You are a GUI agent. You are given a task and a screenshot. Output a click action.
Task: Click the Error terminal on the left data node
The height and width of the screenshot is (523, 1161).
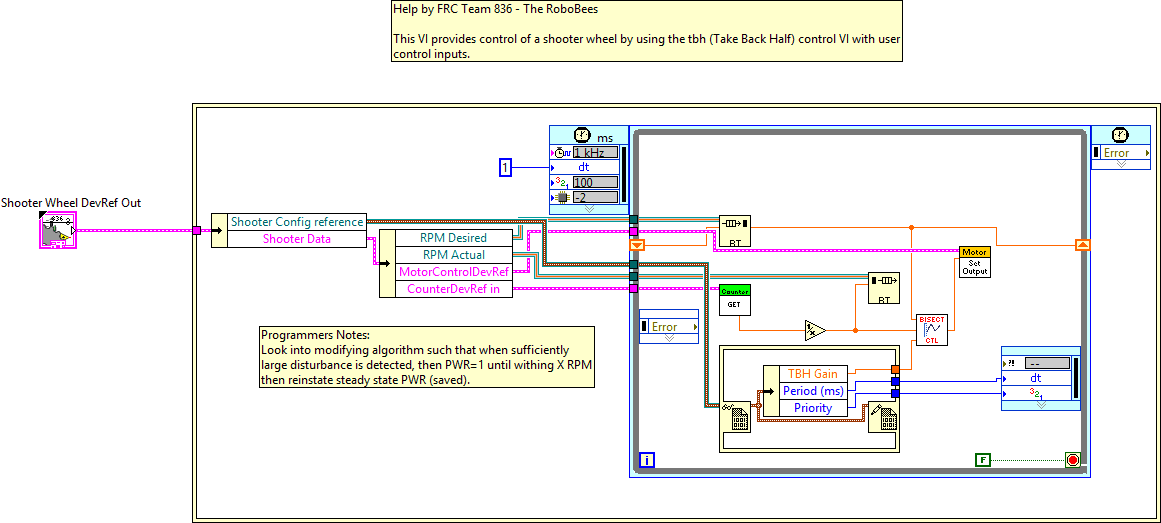(x=669, y=327)
